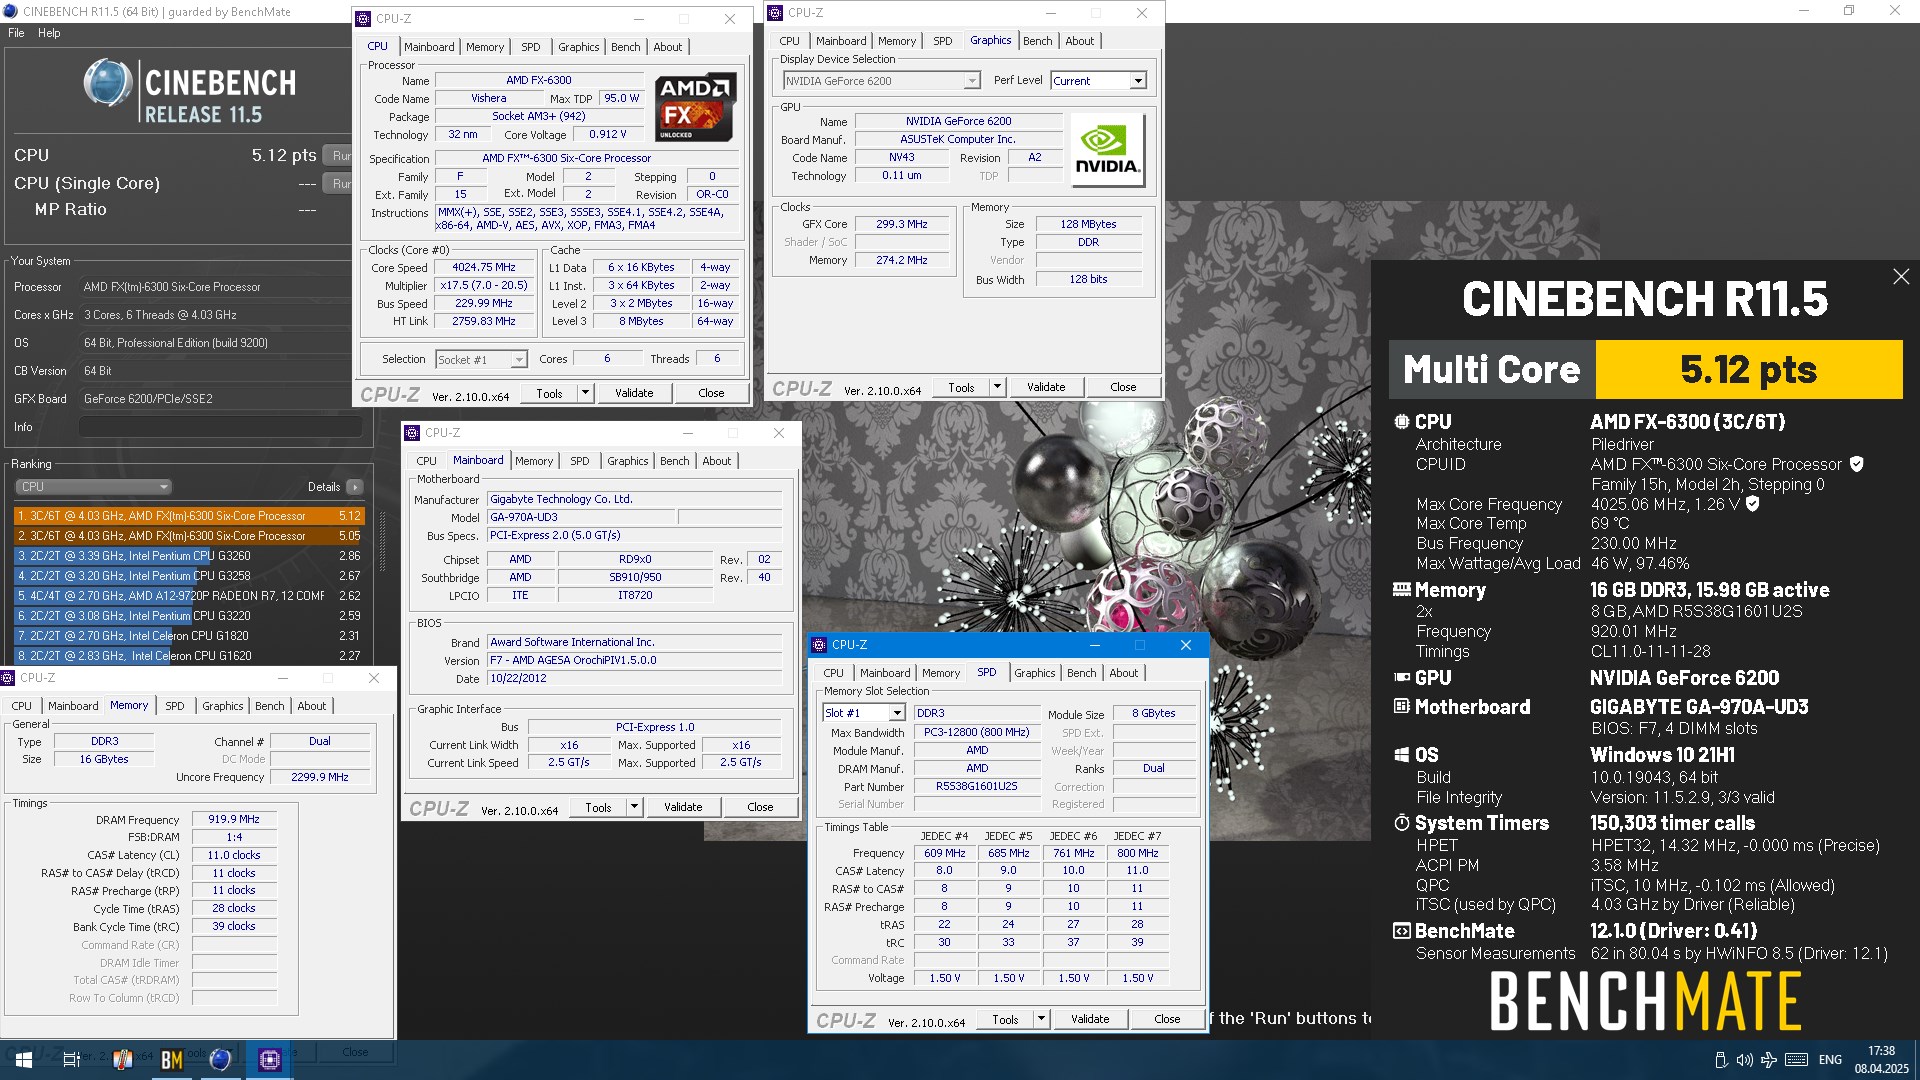Click title bar icon of the CPU-Z Graphics window

[776, 13]
